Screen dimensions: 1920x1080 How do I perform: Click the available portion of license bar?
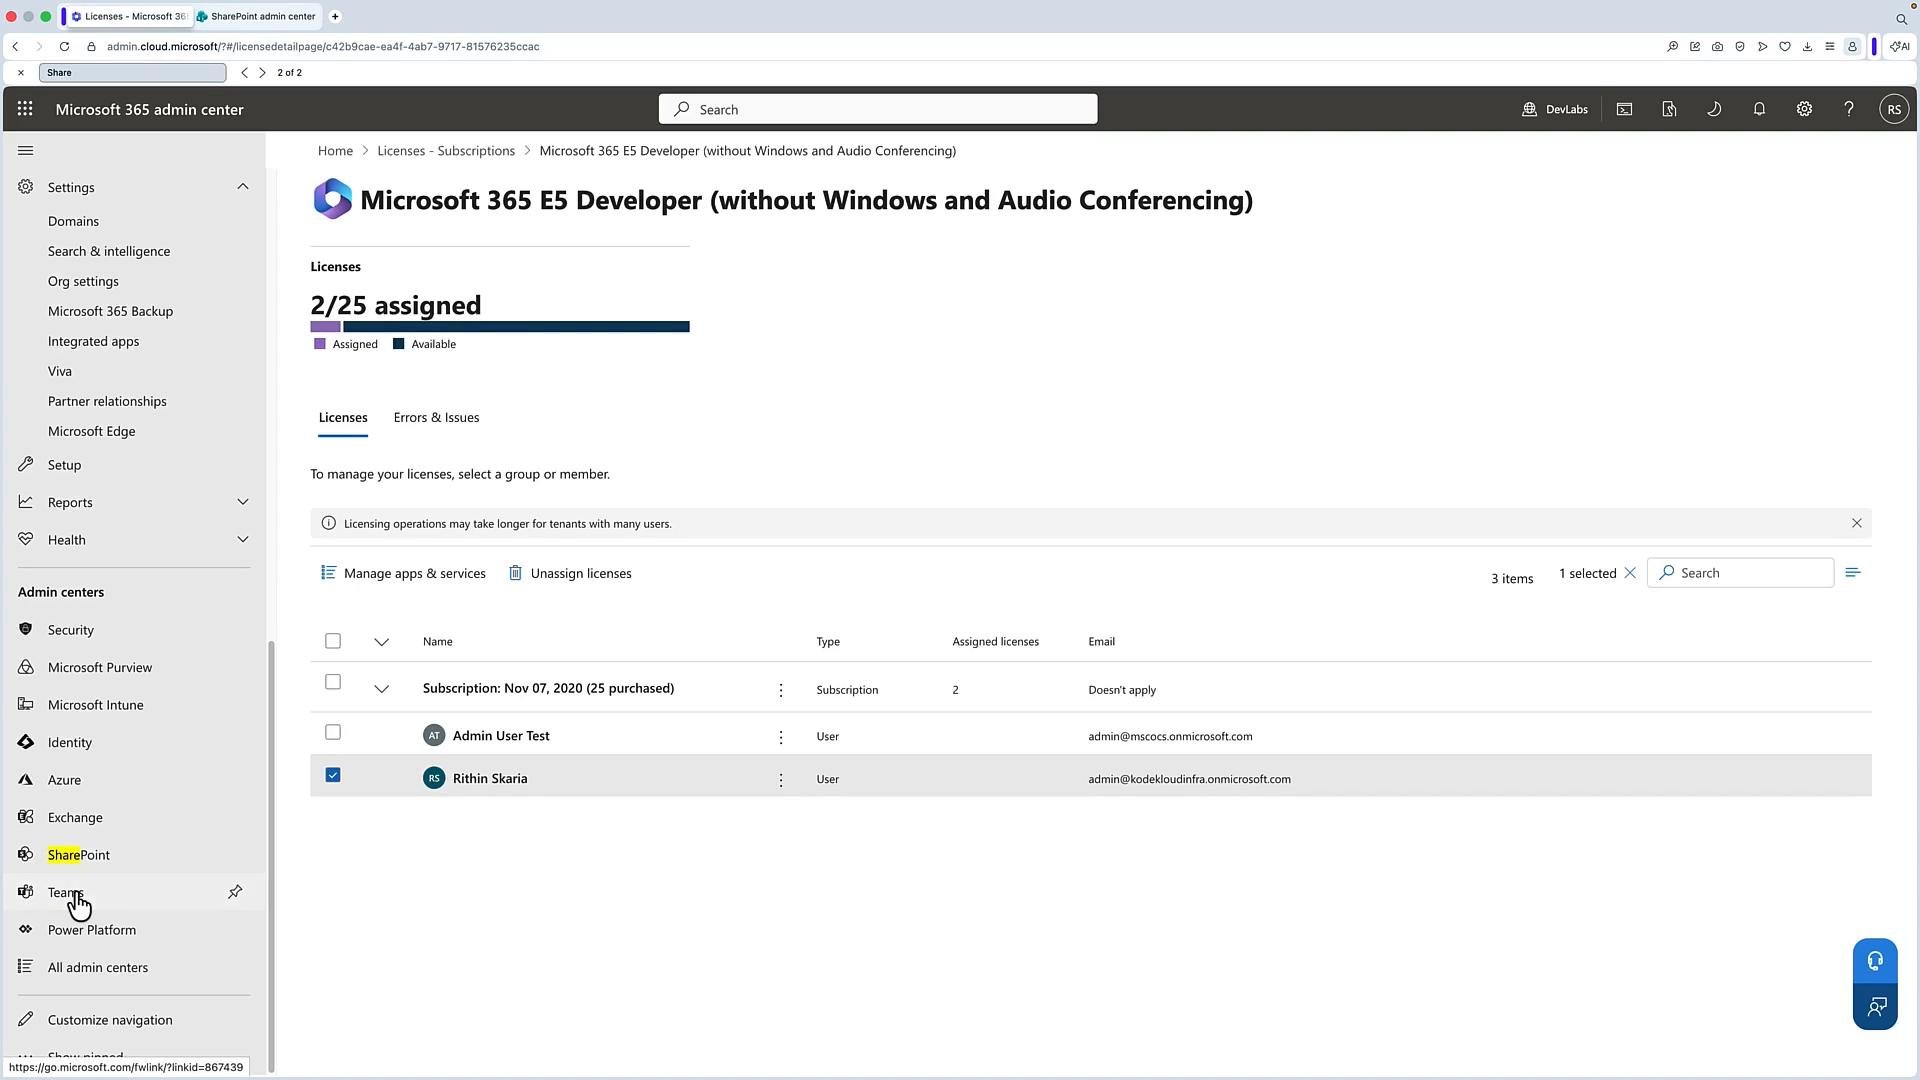pyautogui.click(x=516, y=327)
